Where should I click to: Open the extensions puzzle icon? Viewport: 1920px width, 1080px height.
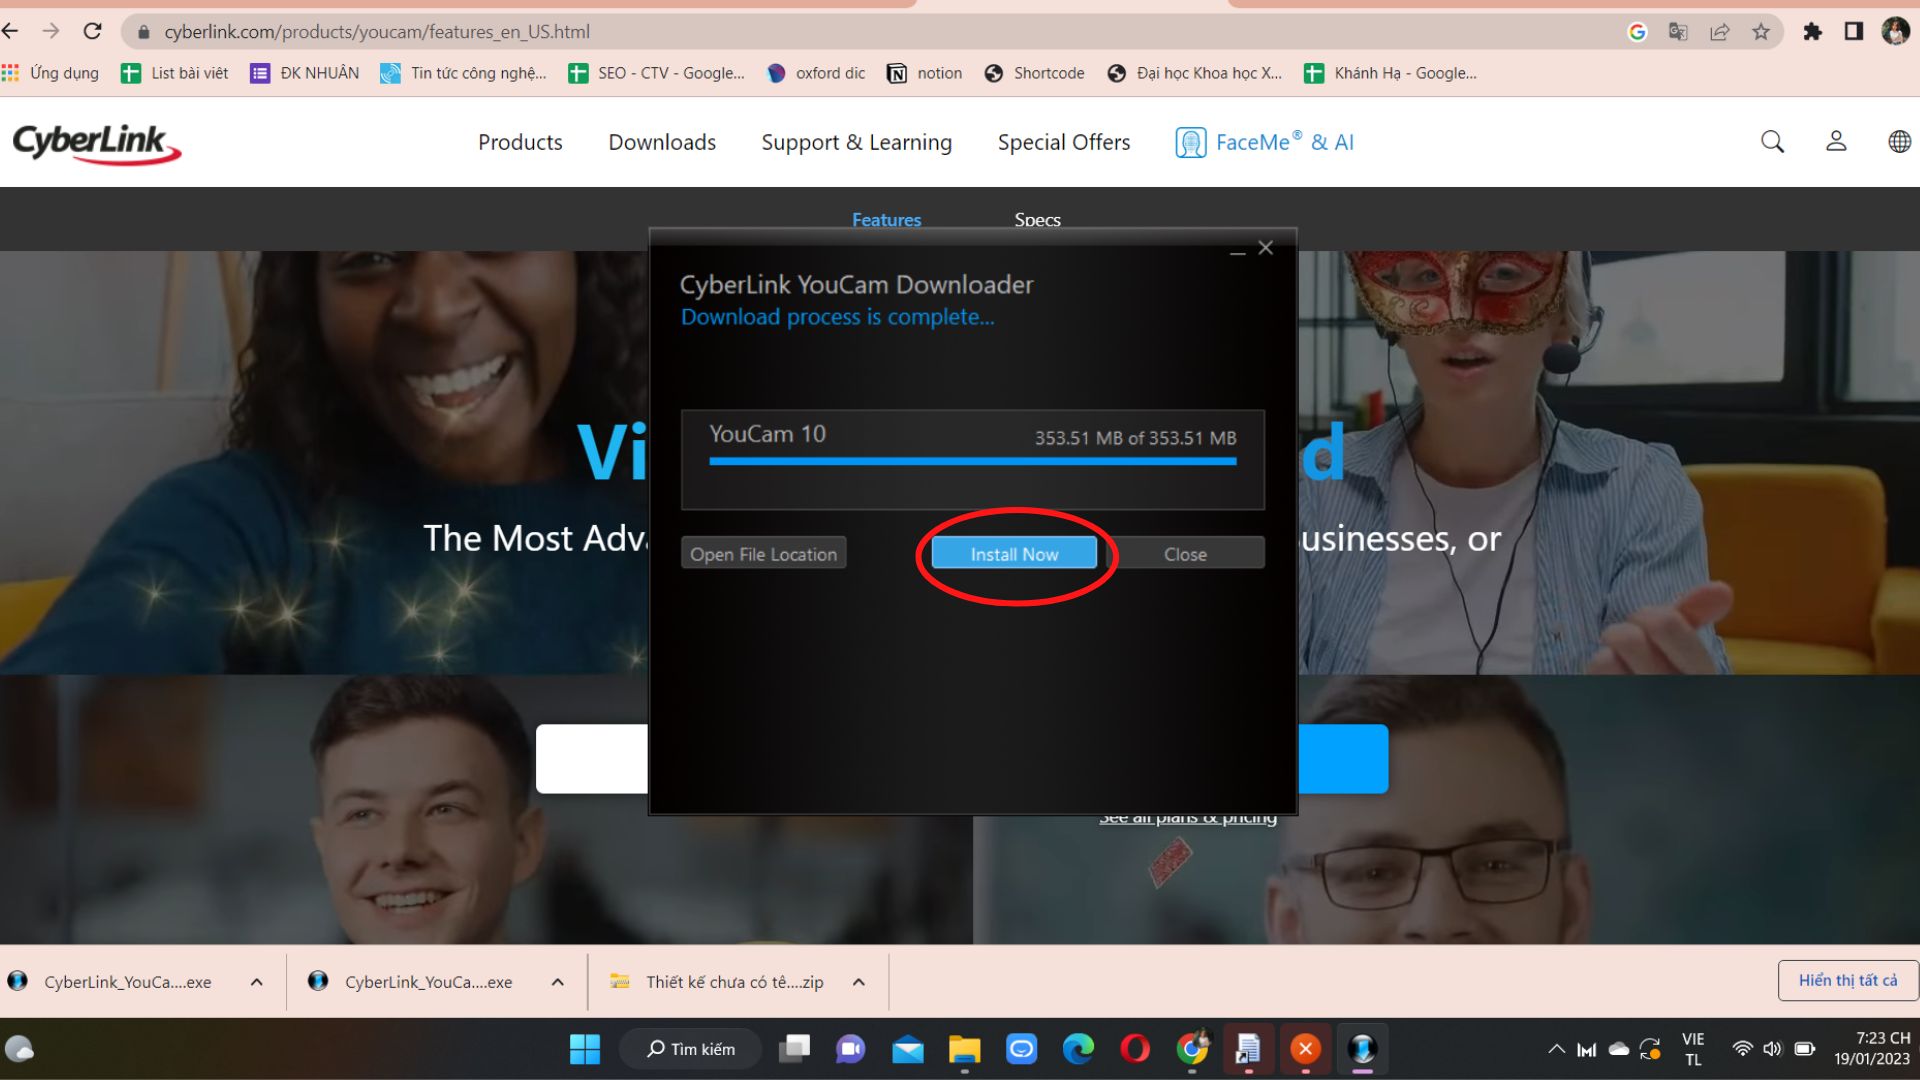point(1812,32)
